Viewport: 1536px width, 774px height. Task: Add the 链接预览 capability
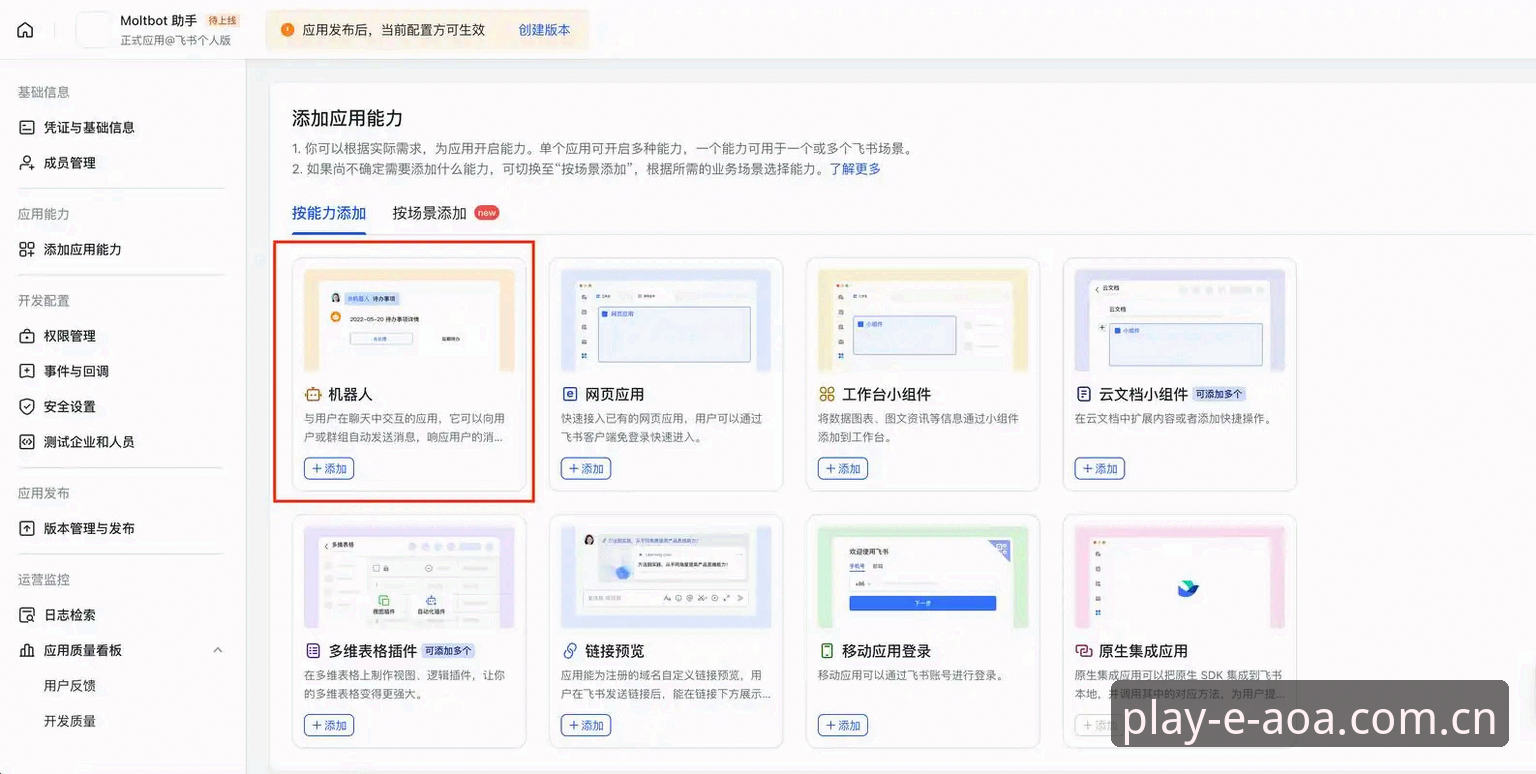point(586,725)
